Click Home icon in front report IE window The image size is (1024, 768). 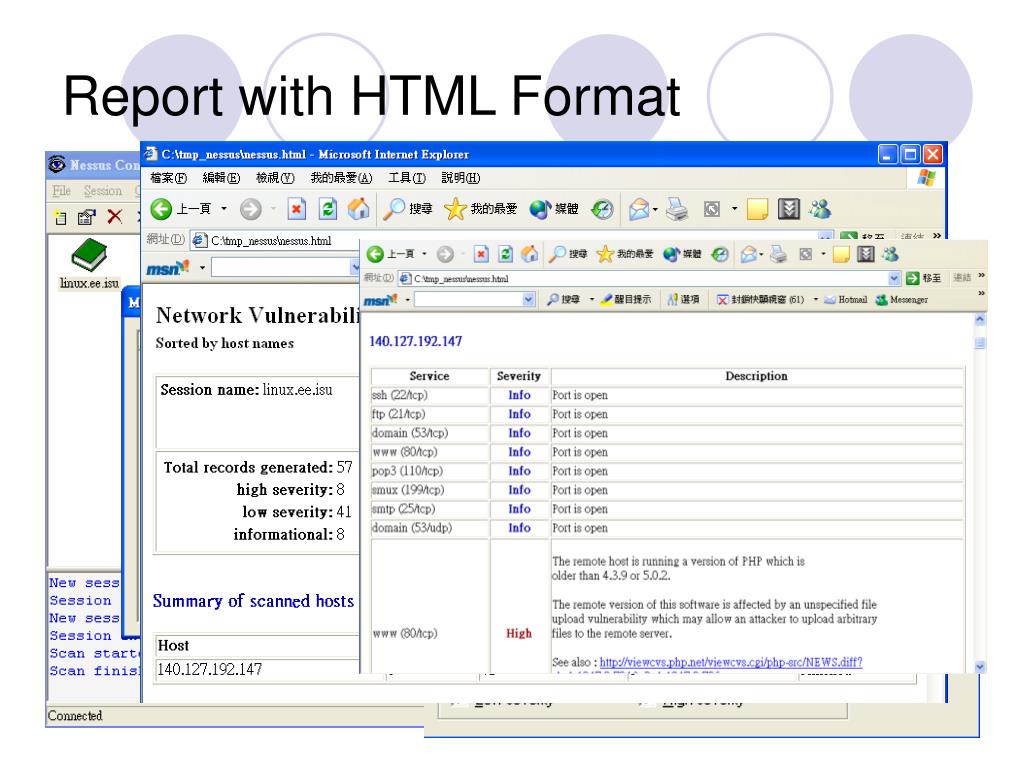[530, 254]
